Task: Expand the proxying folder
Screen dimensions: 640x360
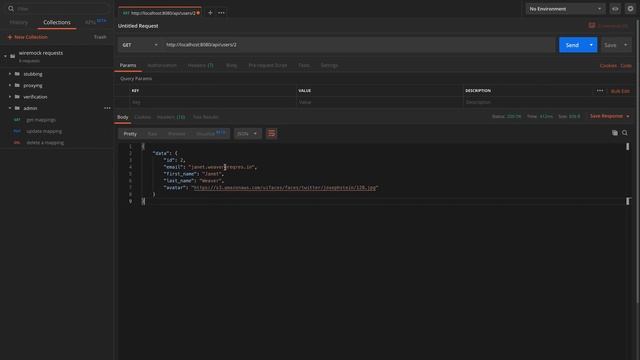Action: pyautogui.click(x=10, y=85)
